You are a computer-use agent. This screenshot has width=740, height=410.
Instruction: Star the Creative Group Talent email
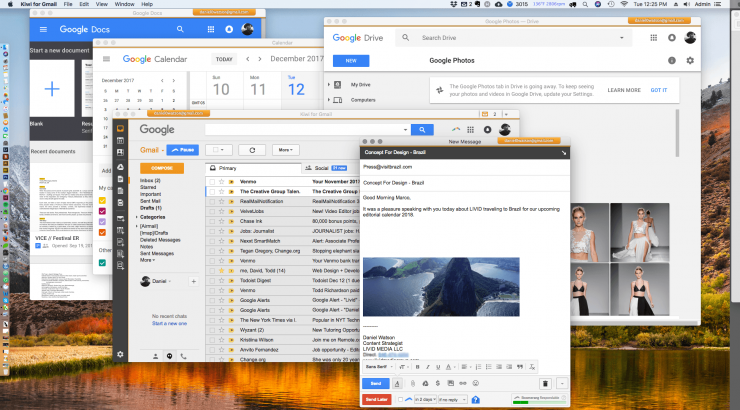[220, 191]
